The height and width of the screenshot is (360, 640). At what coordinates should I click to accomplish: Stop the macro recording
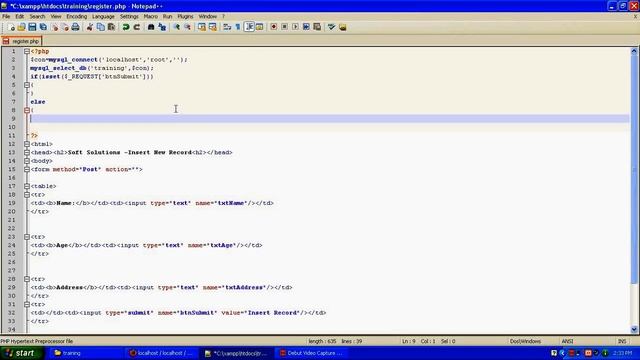click(284, 27)
